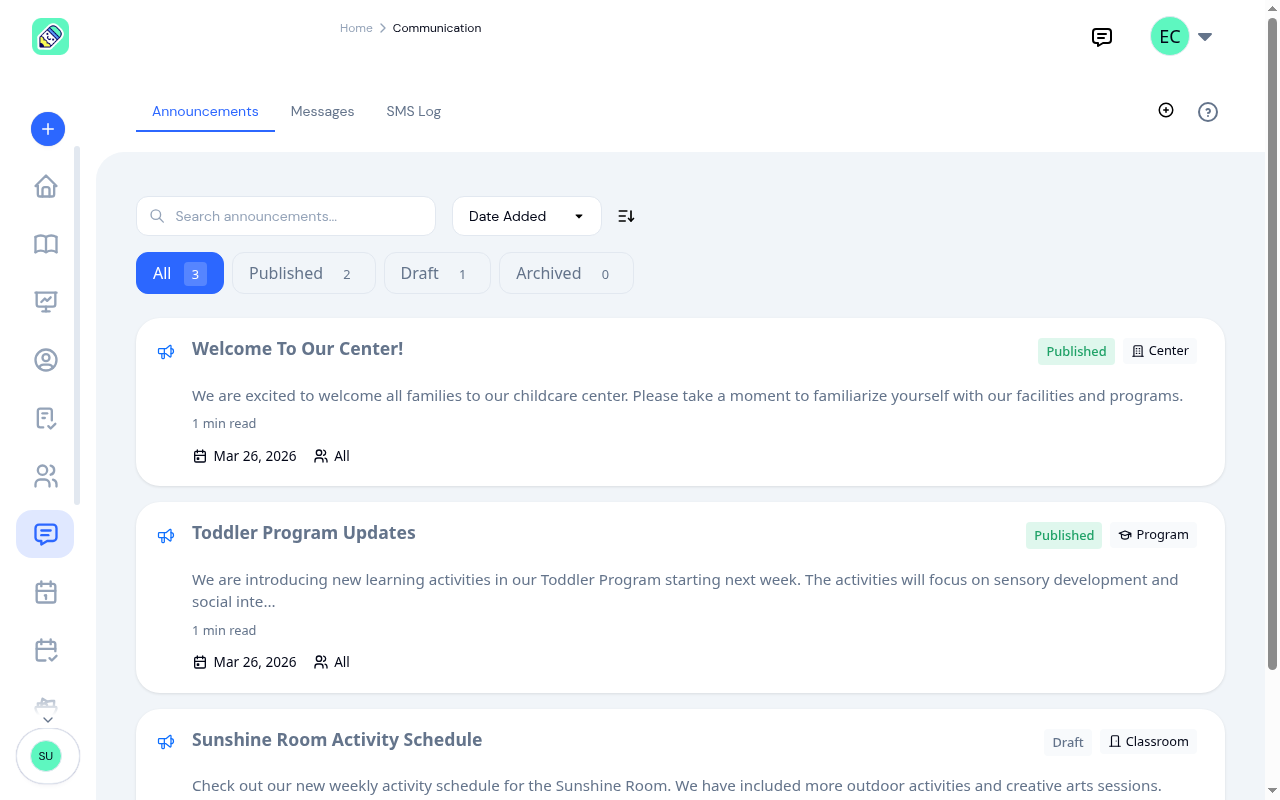Click the megaphone icon on Sunshine Room Activity Schedule
This screenshot has height=800, width=1280.
pos(166,742)
